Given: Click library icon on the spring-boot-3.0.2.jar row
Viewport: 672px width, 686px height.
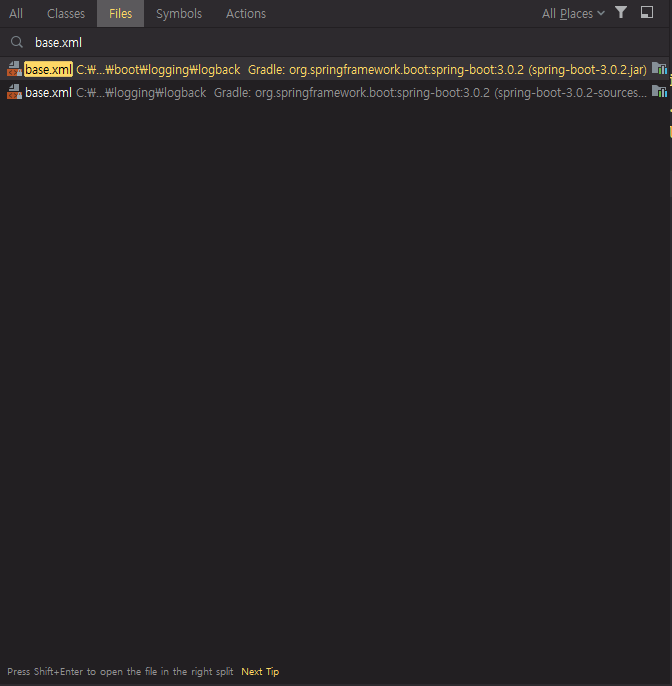Looking at the screenshot, I should [659, 68].
